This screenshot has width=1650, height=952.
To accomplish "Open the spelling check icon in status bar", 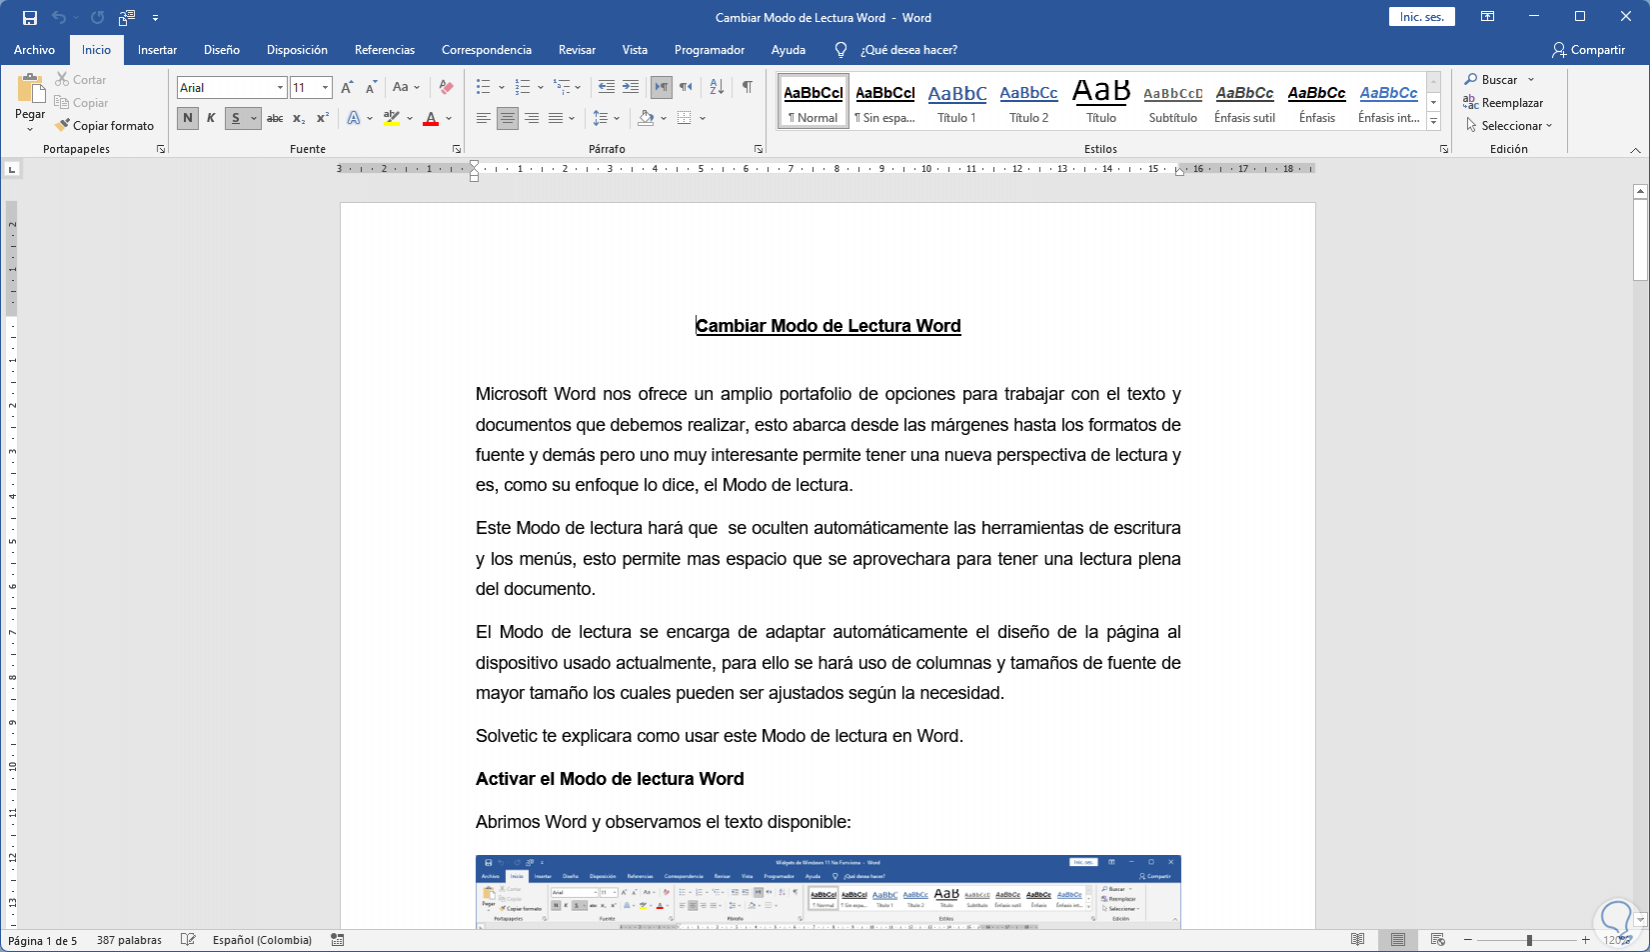I will [188, 940].
